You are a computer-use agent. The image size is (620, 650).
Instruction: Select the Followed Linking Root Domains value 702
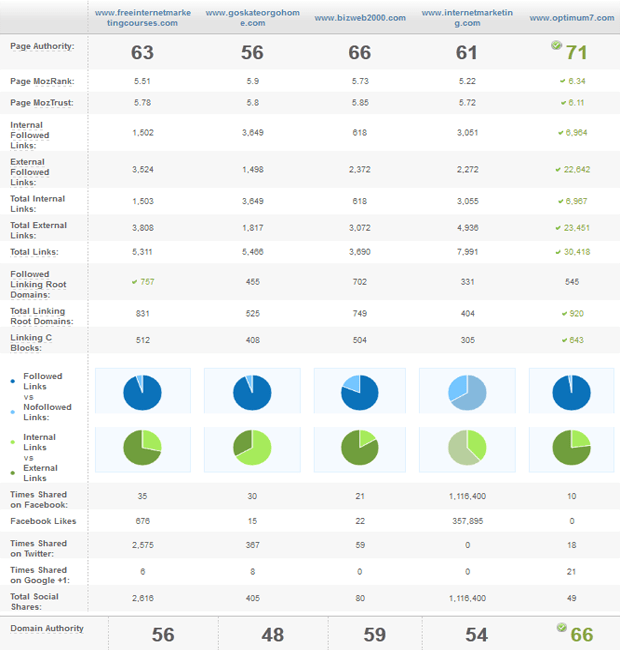(x=360, y=282)
